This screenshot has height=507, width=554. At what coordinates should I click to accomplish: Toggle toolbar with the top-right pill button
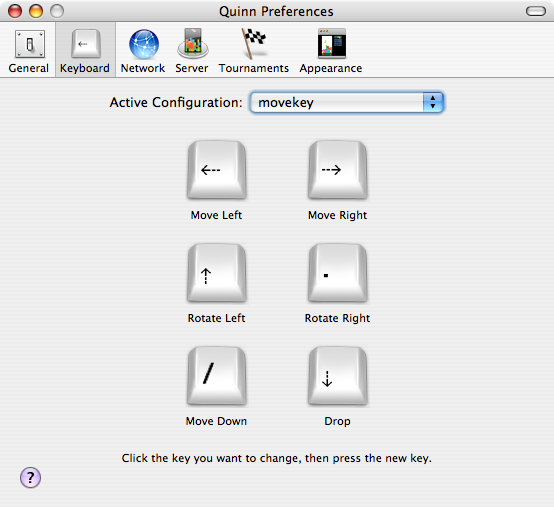click(536, 11)
